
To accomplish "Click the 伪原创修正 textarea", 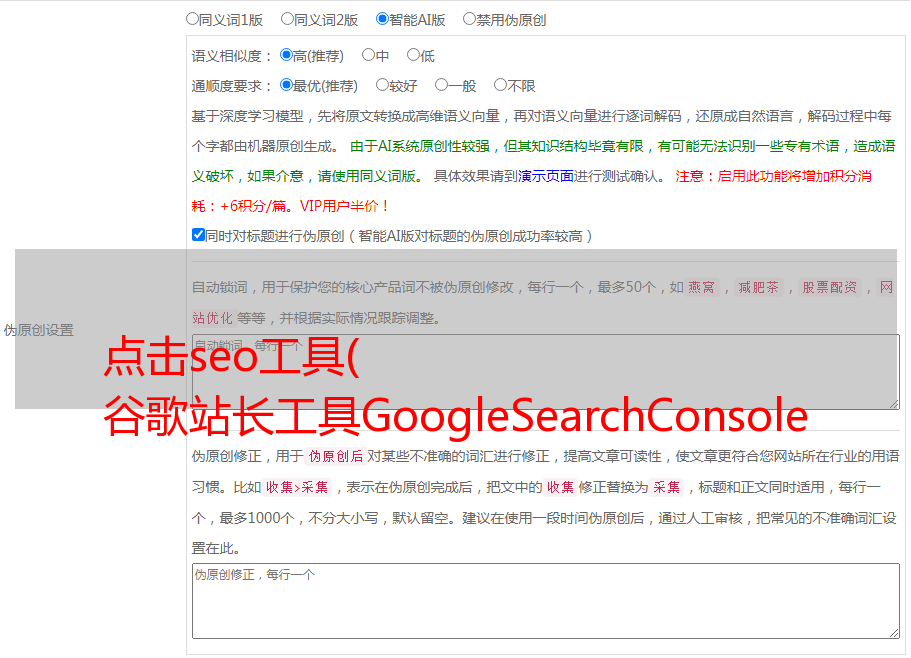I will pyautogui.click(x=546, y=601).
